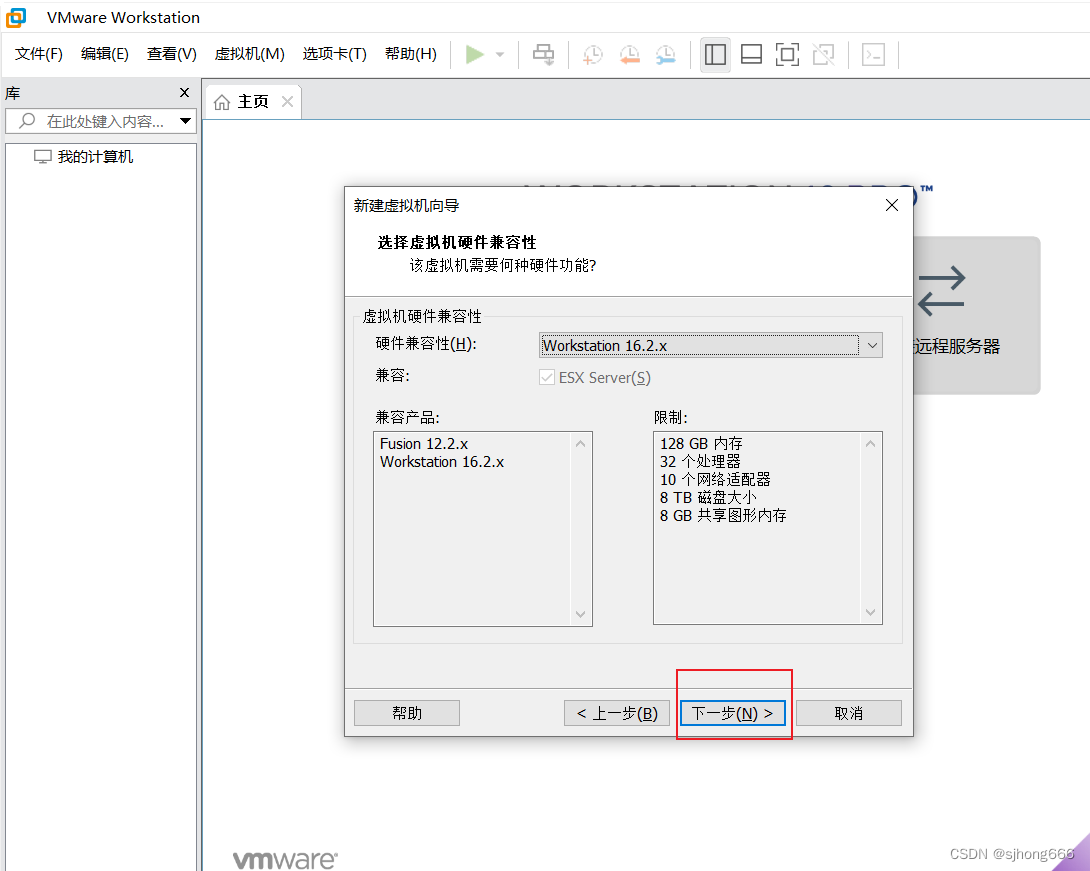Image resolution: width=1090 pixels, height=871 pixels.
Task: Select the 8 GB 共享图形内存 limit entry
Action: (x=723, y=516)
